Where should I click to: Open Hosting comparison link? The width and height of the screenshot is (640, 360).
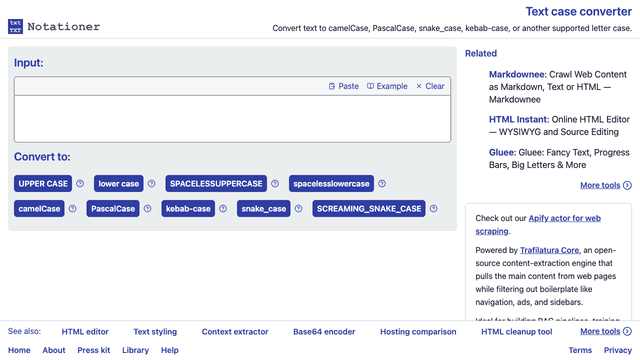tap(418, 332)
